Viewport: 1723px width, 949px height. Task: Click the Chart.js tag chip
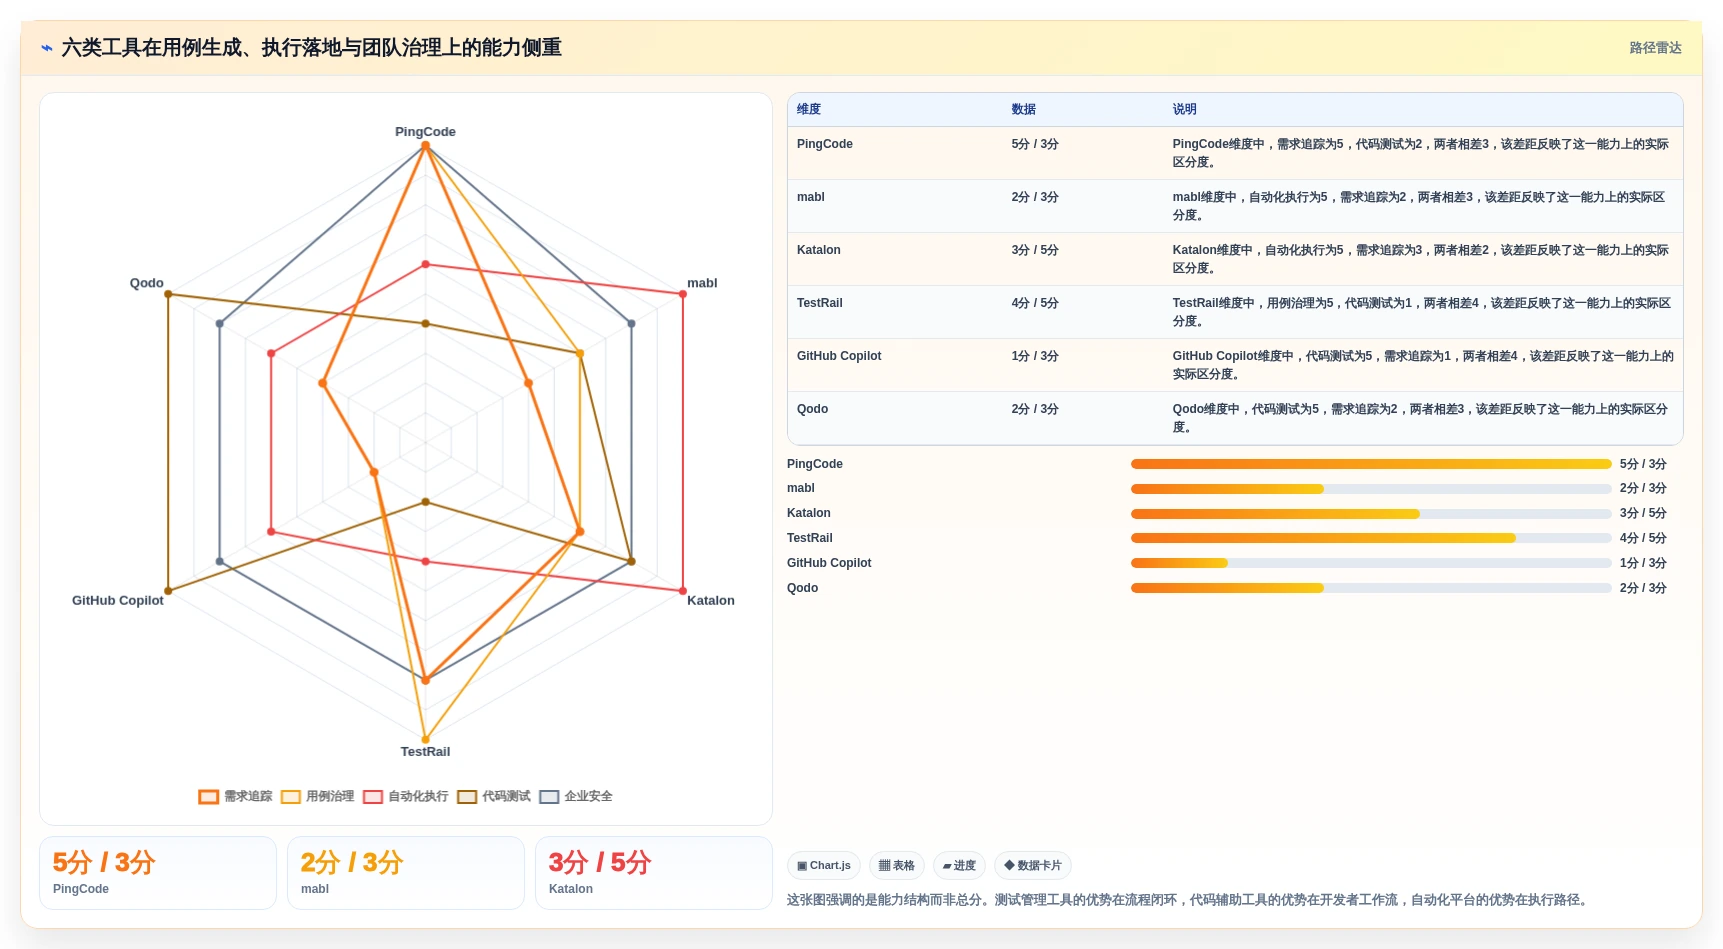pyautogui.click(x=824, y=866)
